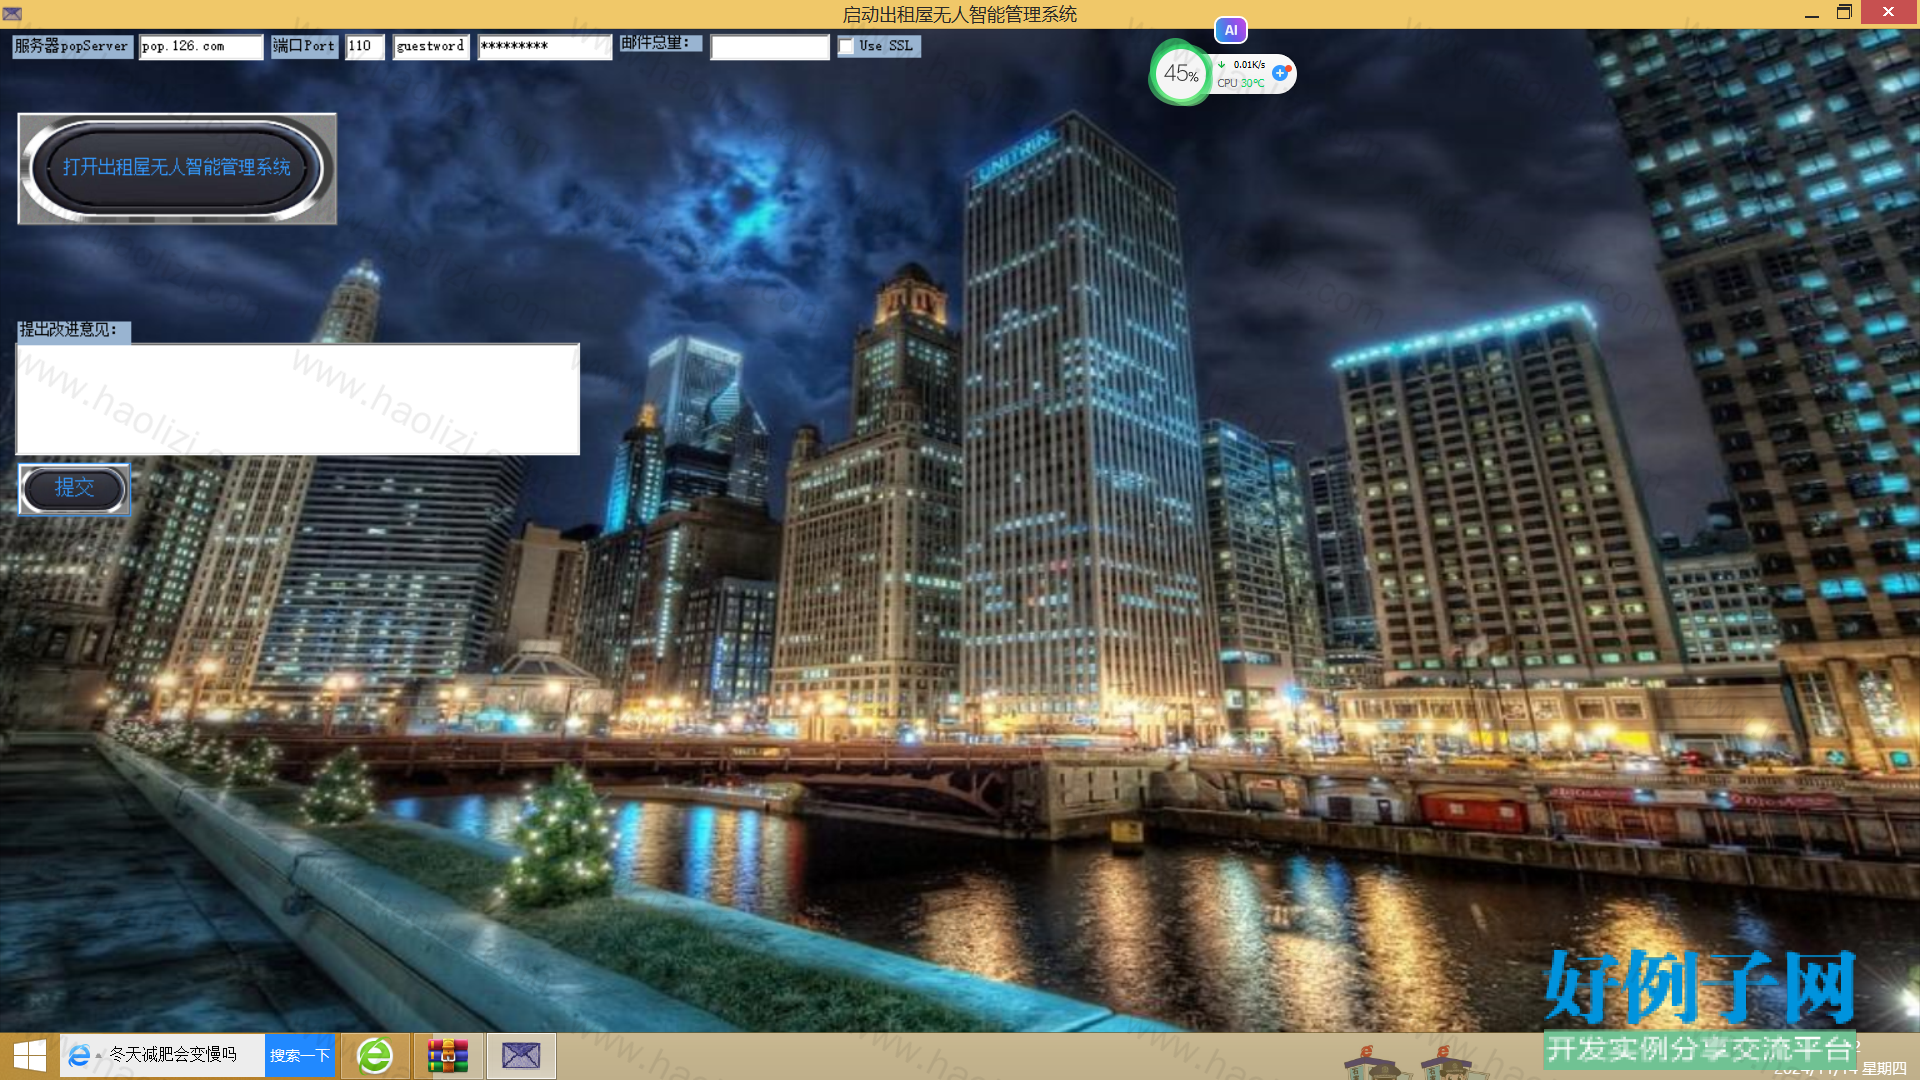This screenshot has height=1080, width=1920.
Task: Click the mail total count field
Action: click(x=770, y=47)
